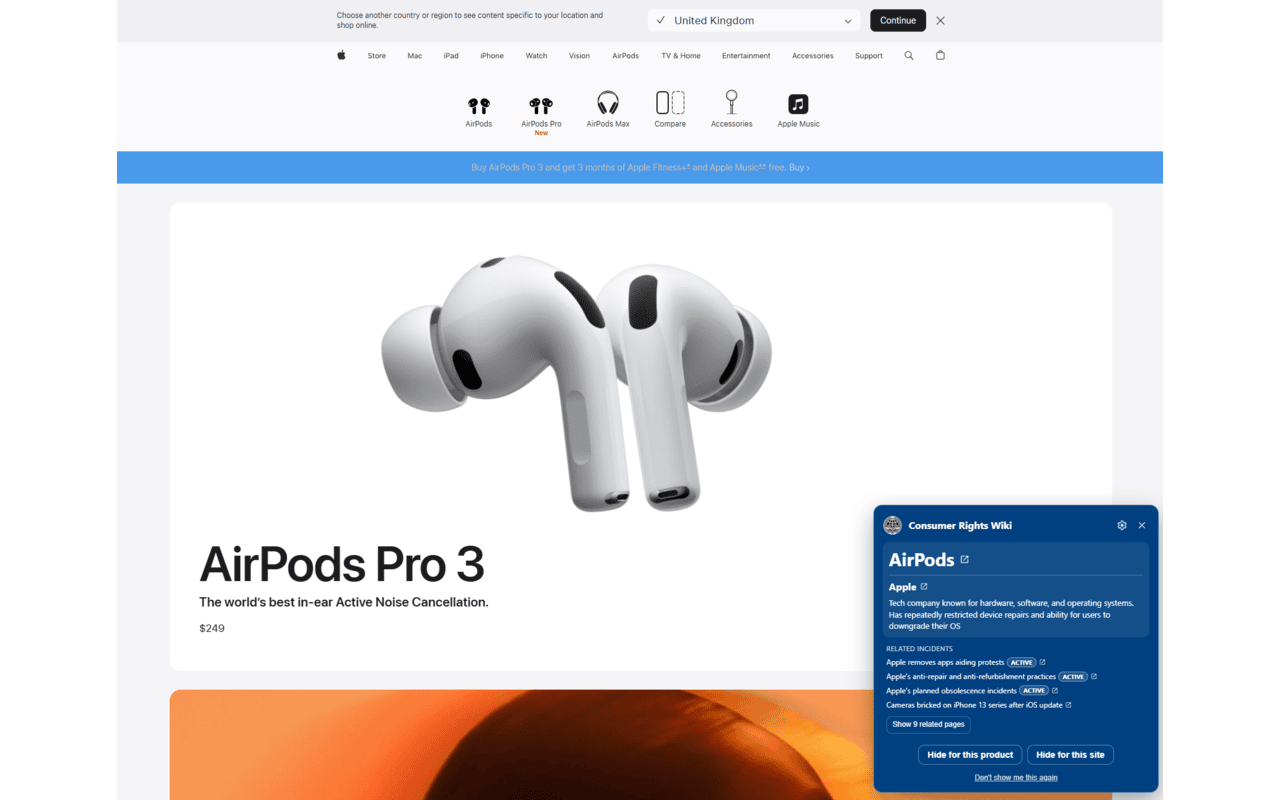This screenshot has height=800, width=1280.
Task: Click the Apple logo in navigation bar
Action: point(341,56)
